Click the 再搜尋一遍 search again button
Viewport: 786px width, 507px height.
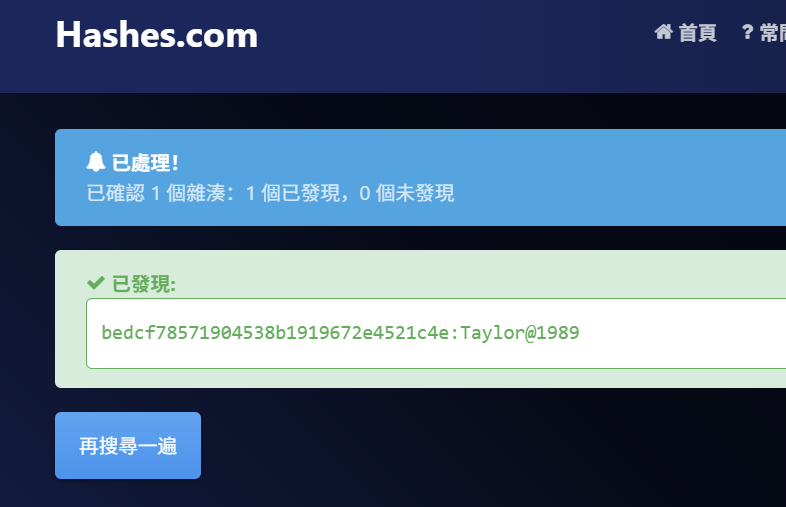coord(128,445)
